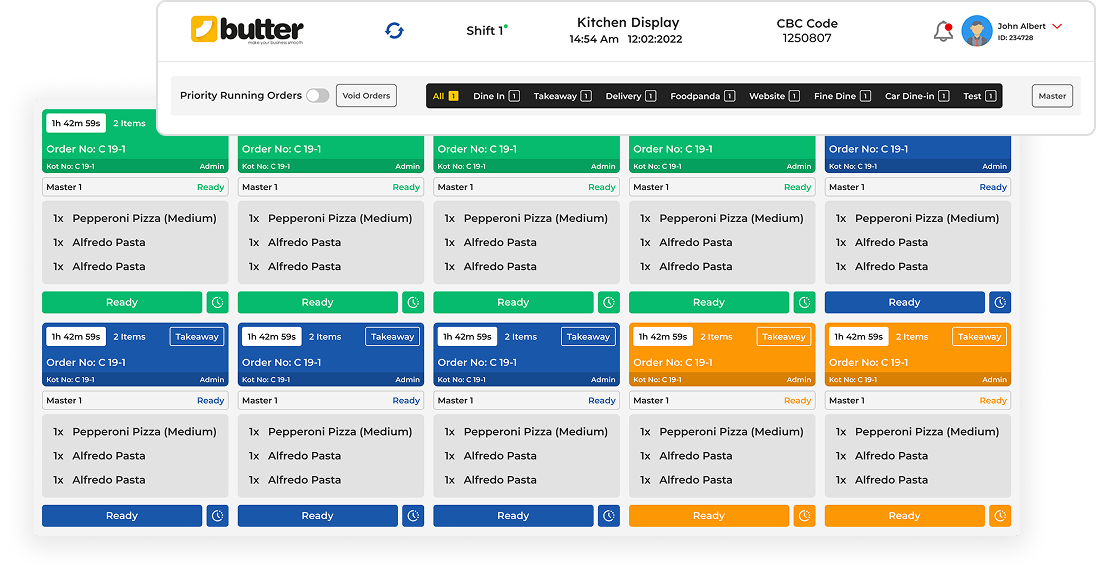Switch to the Foodpanda tab

click(x=702, y=96)
